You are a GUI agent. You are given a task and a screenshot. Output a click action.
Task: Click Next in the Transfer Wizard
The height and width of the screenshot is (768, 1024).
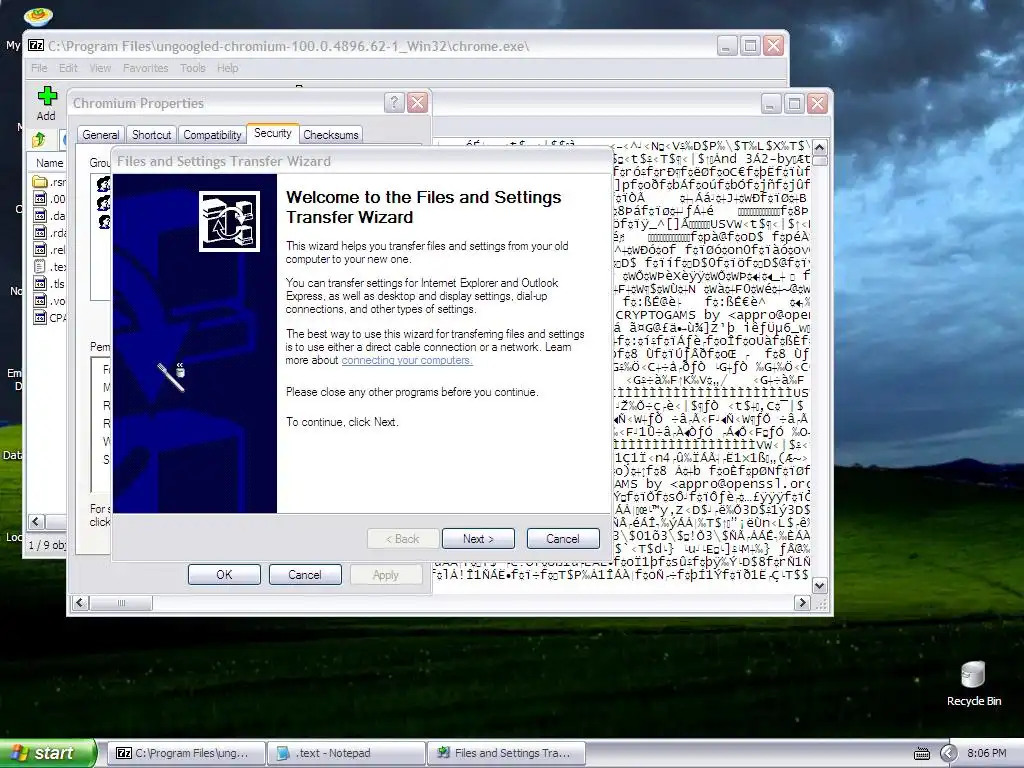click(478, 539)
